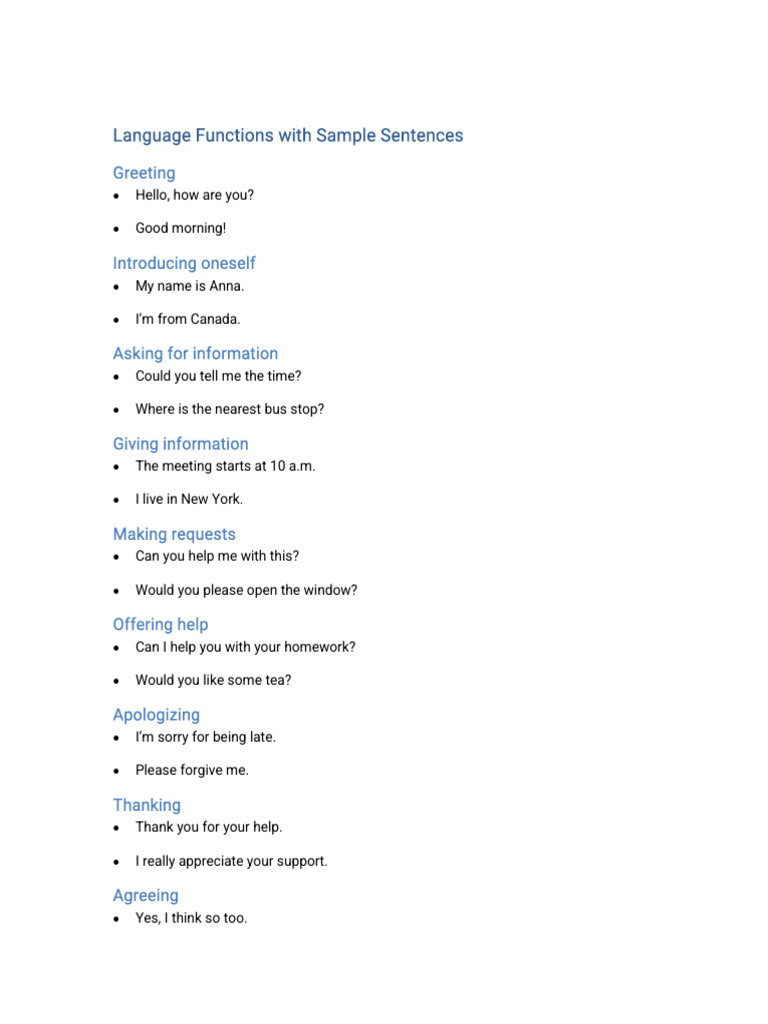Viewport: 768px width, 1024px height.
Task: Select the Making requests heading
Action: point(174,534)
